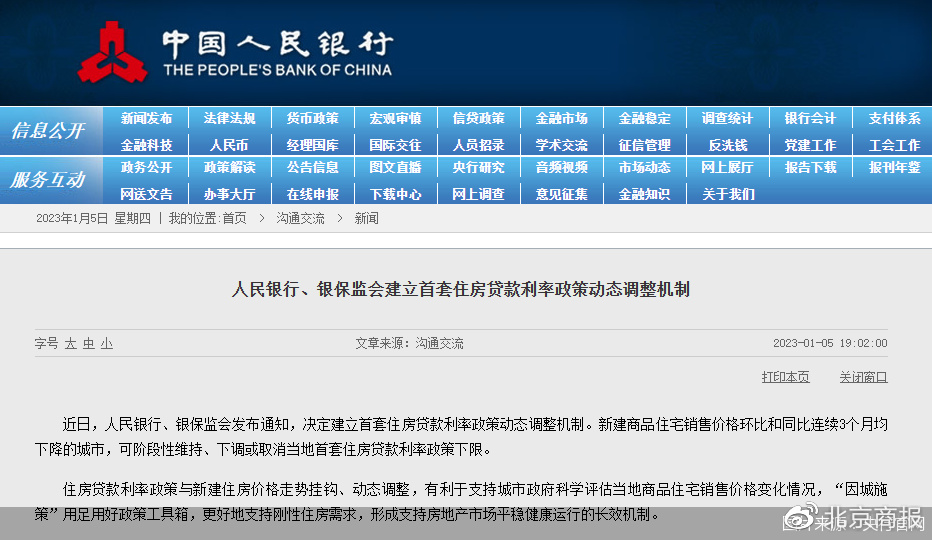Click the People's Bank of China red logo

(x=112, y=52)
